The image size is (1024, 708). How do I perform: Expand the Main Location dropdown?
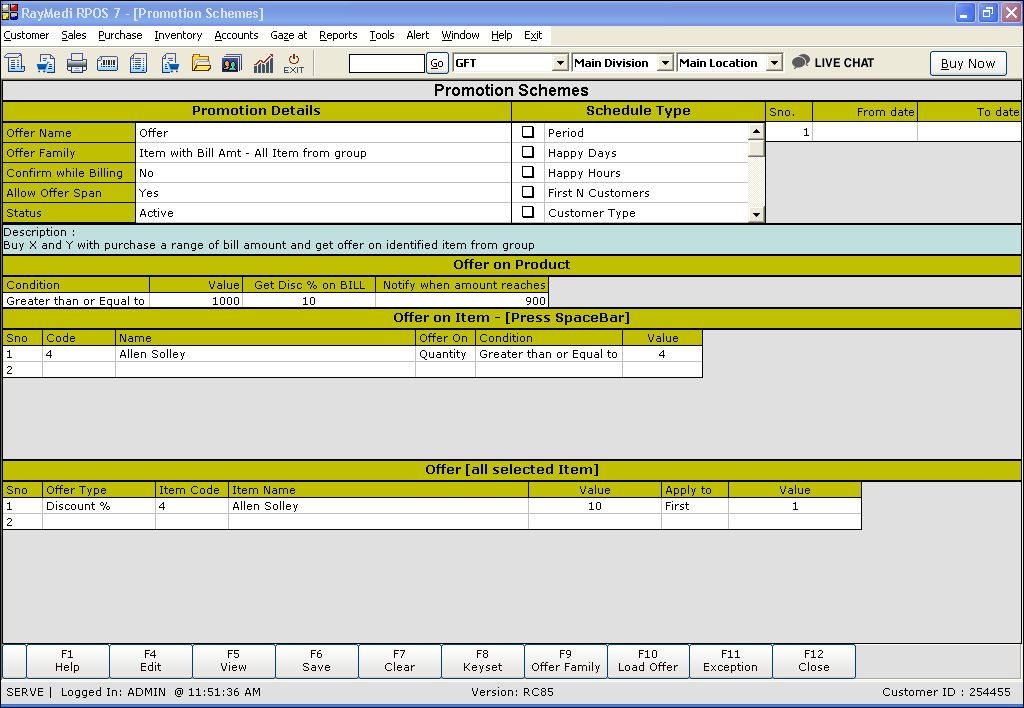[773, 63]
